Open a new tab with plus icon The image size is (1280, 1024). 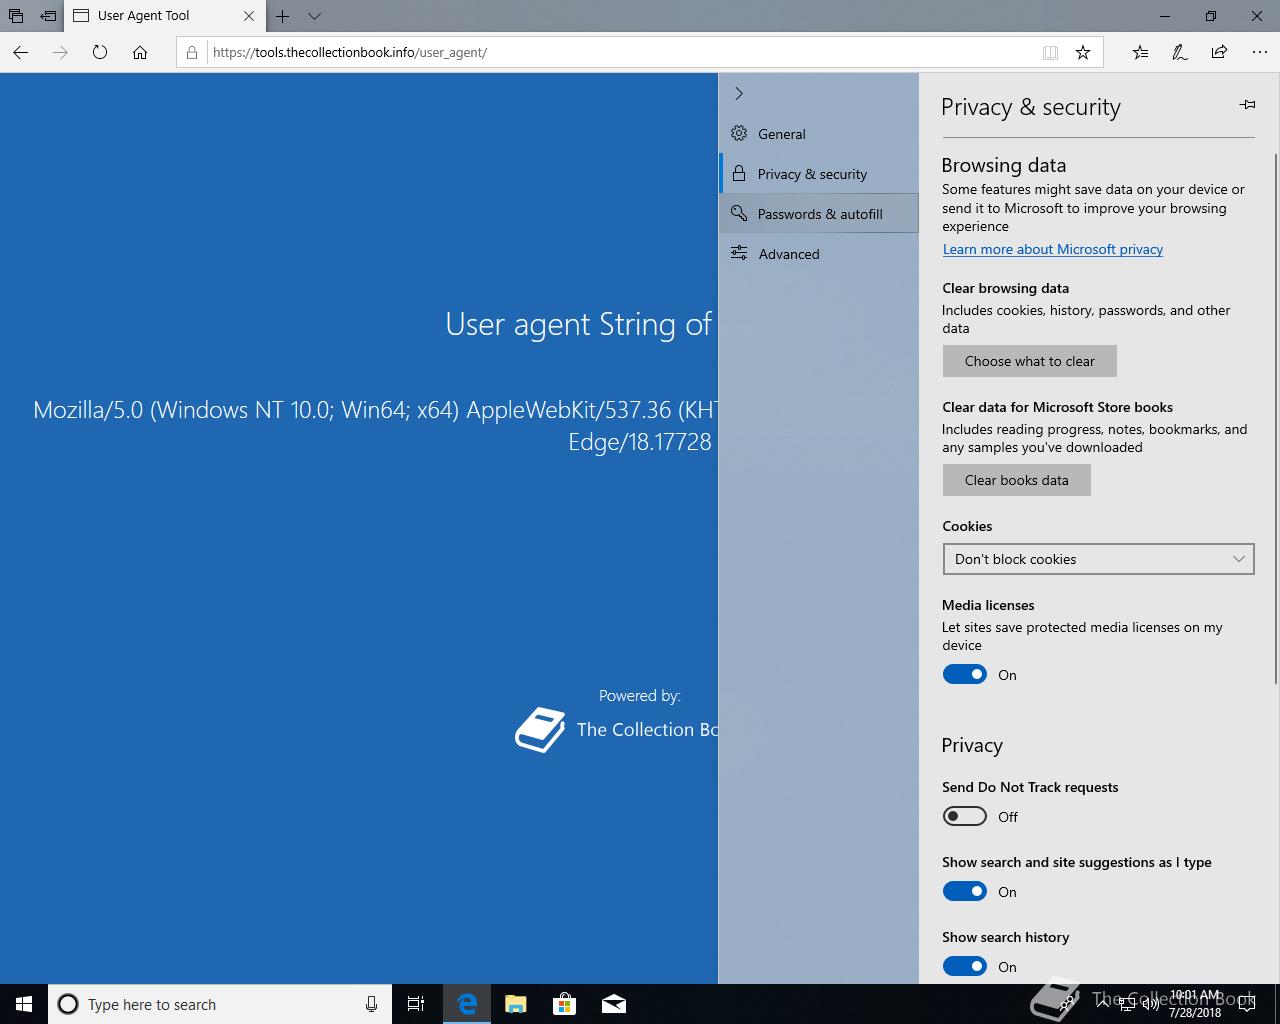[283, 16]
